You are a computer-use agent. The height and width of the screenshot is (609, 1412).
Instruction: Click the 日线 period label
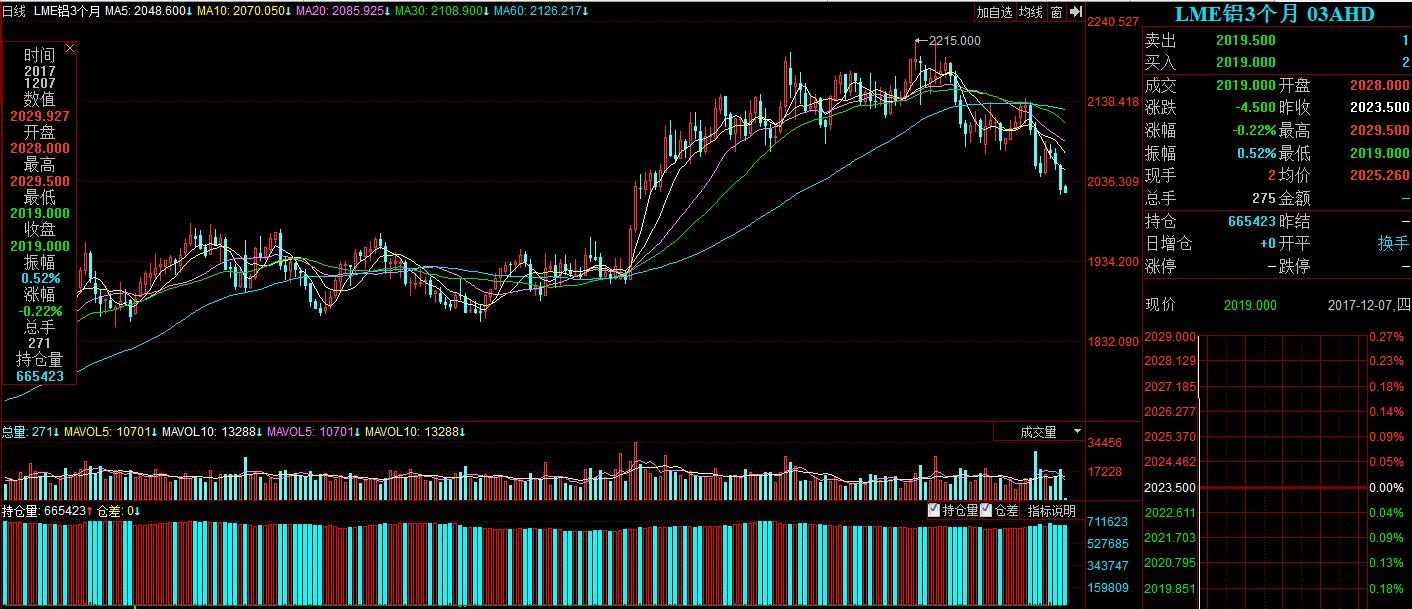pyautogui.click(x=13, y=12)
